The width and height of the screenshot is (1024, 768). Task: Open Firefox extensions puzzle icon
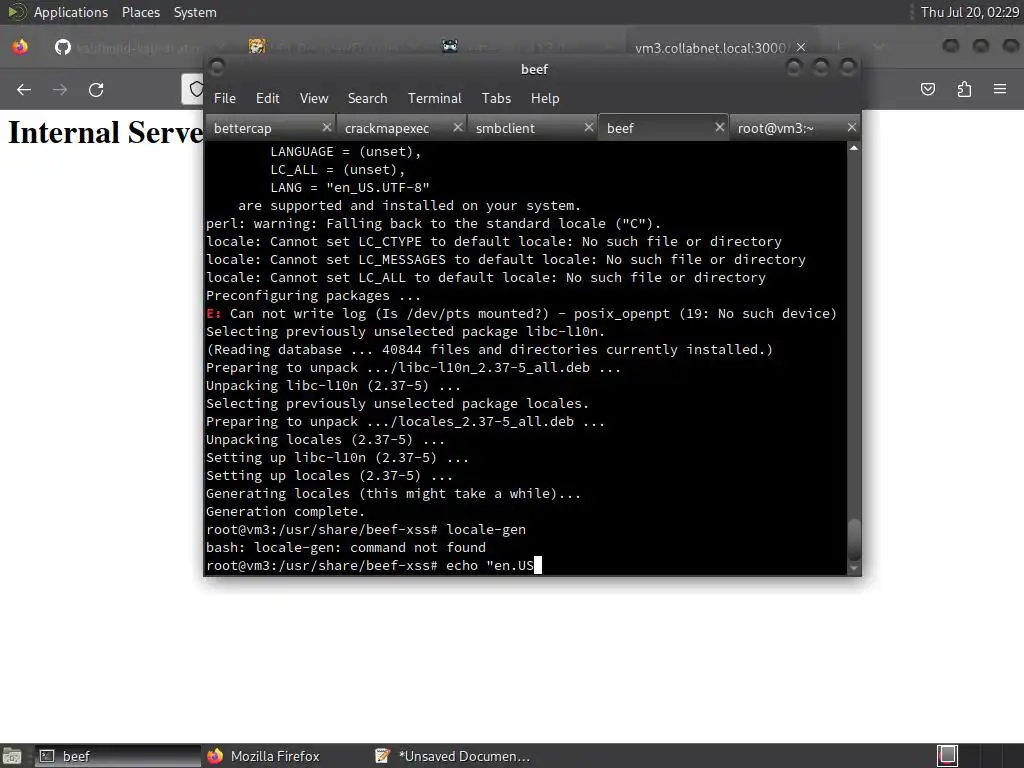point(964,89)
